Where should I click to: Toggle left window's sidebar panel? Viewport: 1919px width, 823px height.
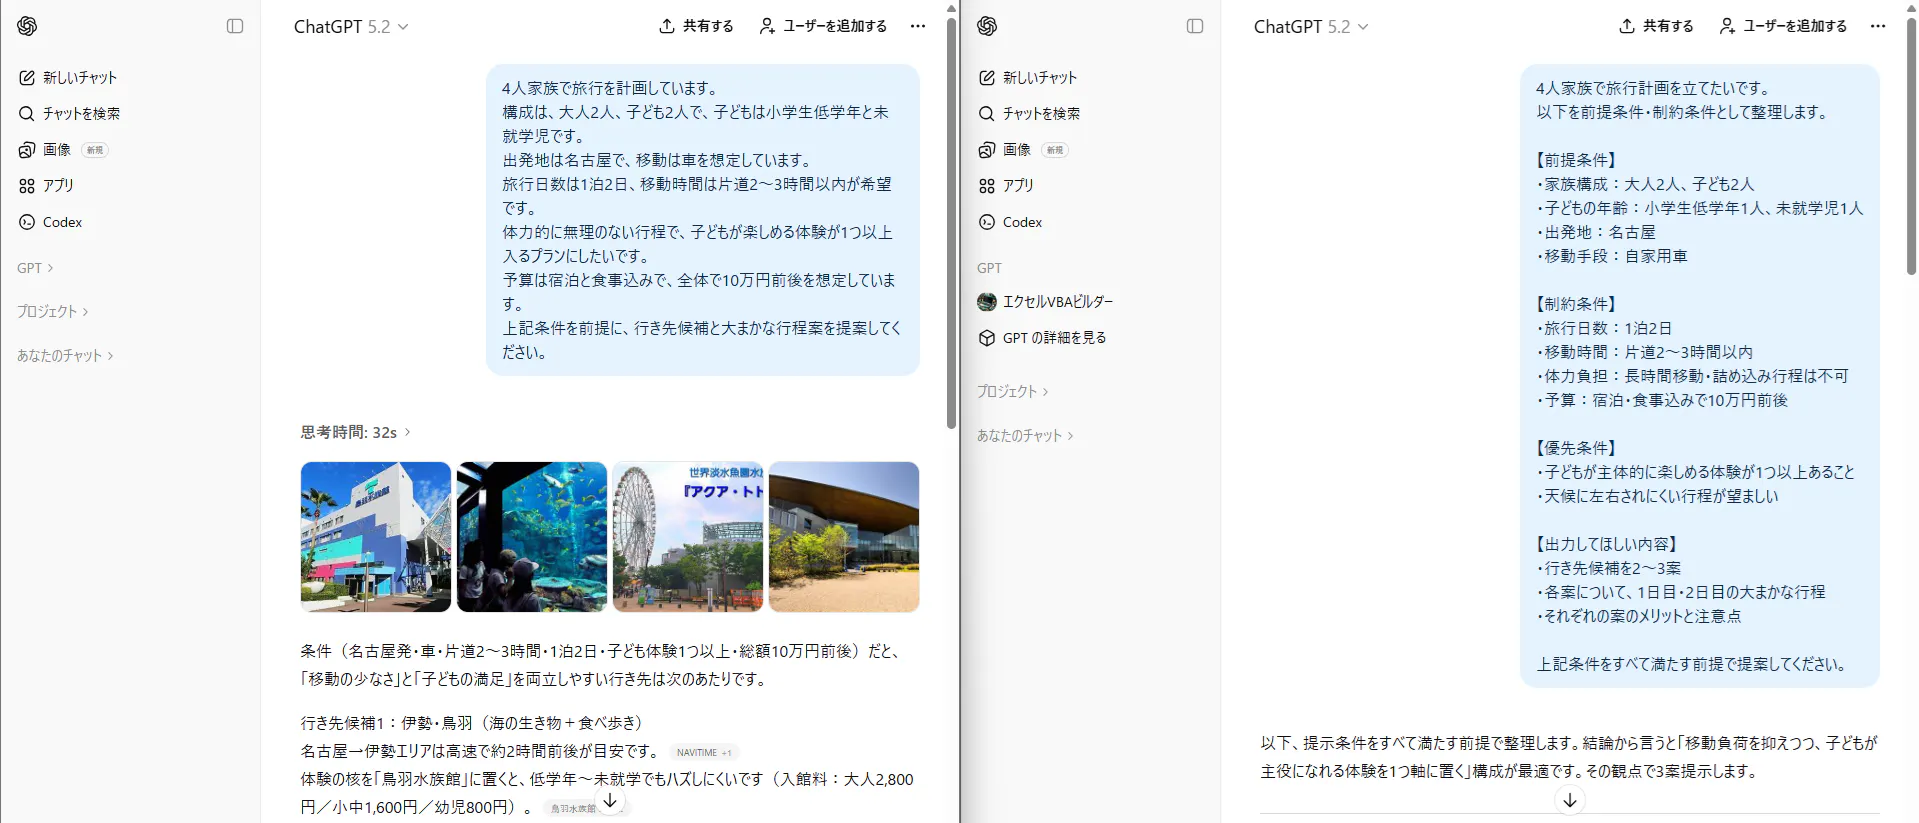click(235, 26)
